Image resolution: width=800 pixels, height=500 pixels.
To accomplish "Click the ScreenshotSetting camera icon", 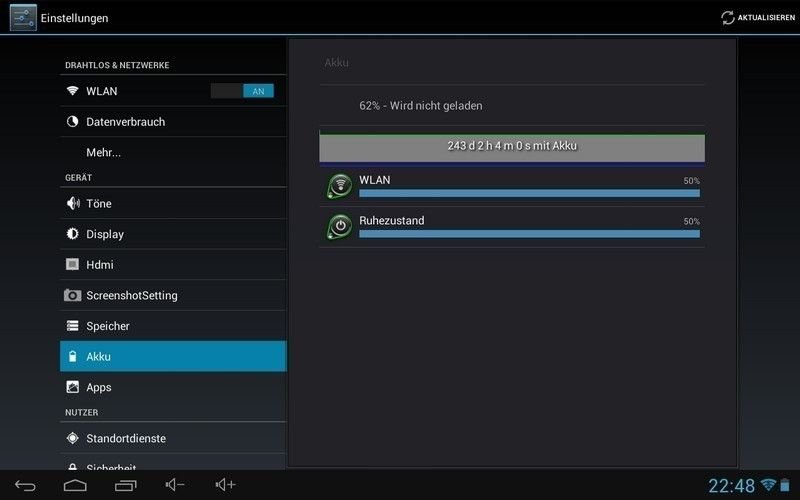I will pyautogui.click(x=72, y=295).
